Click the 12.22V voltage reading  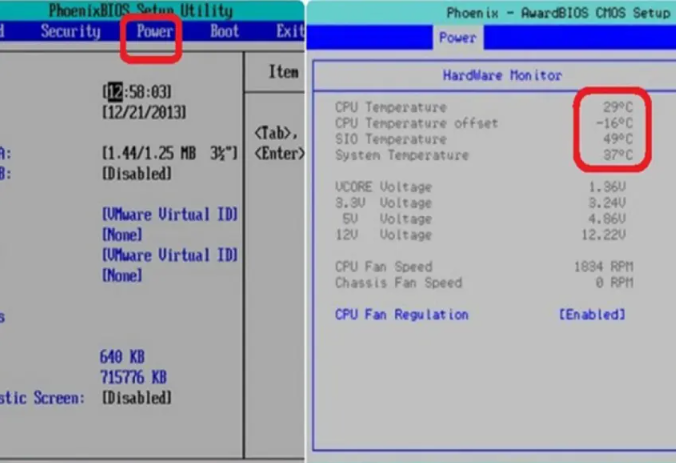coord(604,235)
